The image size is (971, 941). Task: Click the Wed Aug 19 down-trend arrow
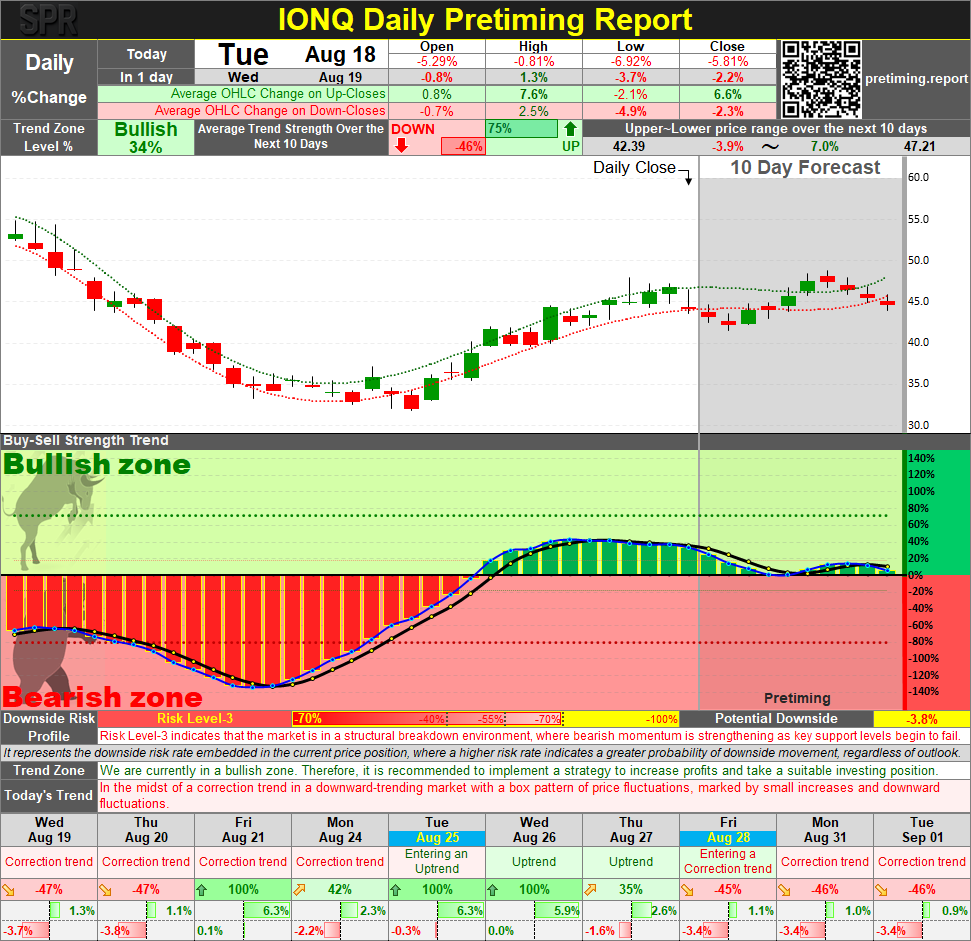click(x=9, y=890)
